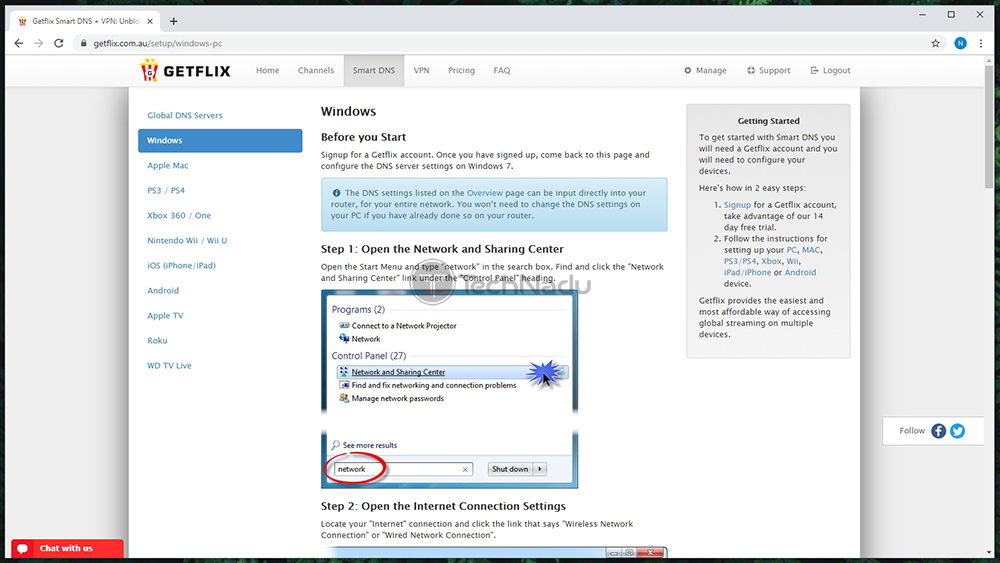
Task: Open the Pricing page
Action: [x=461, y=71]
